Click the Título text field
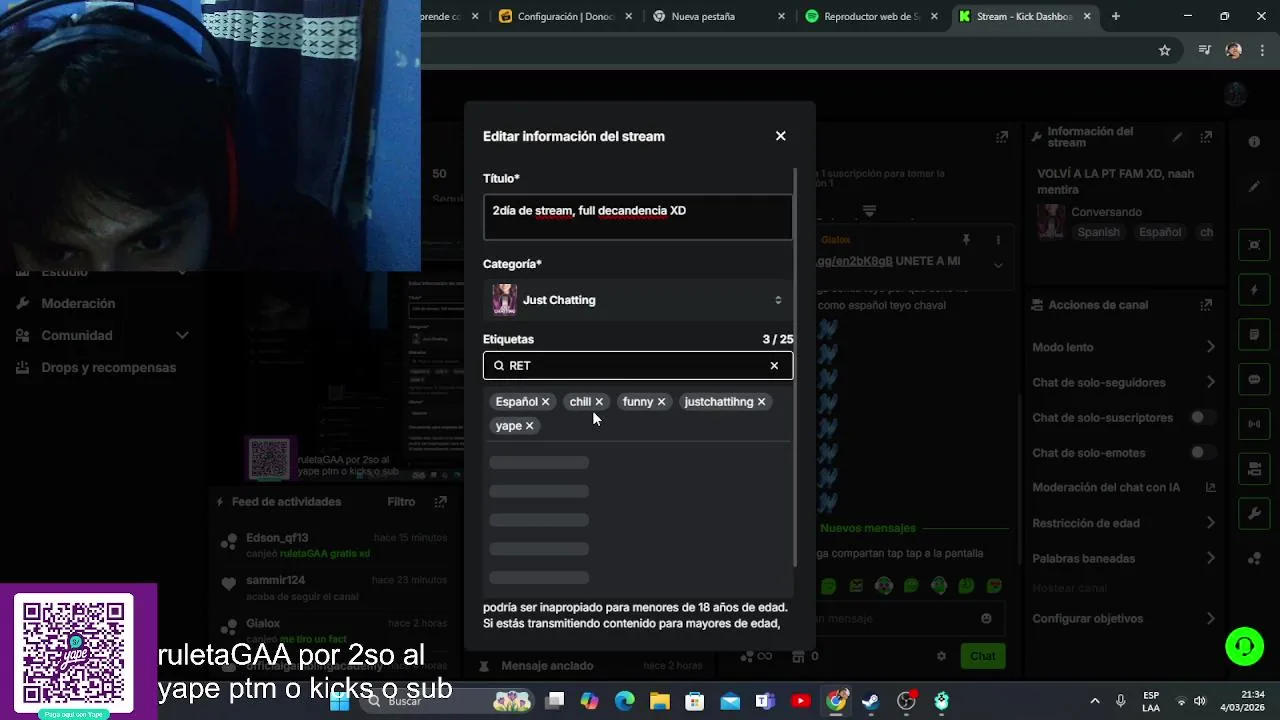Screen dimensions: 1280x720 pos(638,217)
